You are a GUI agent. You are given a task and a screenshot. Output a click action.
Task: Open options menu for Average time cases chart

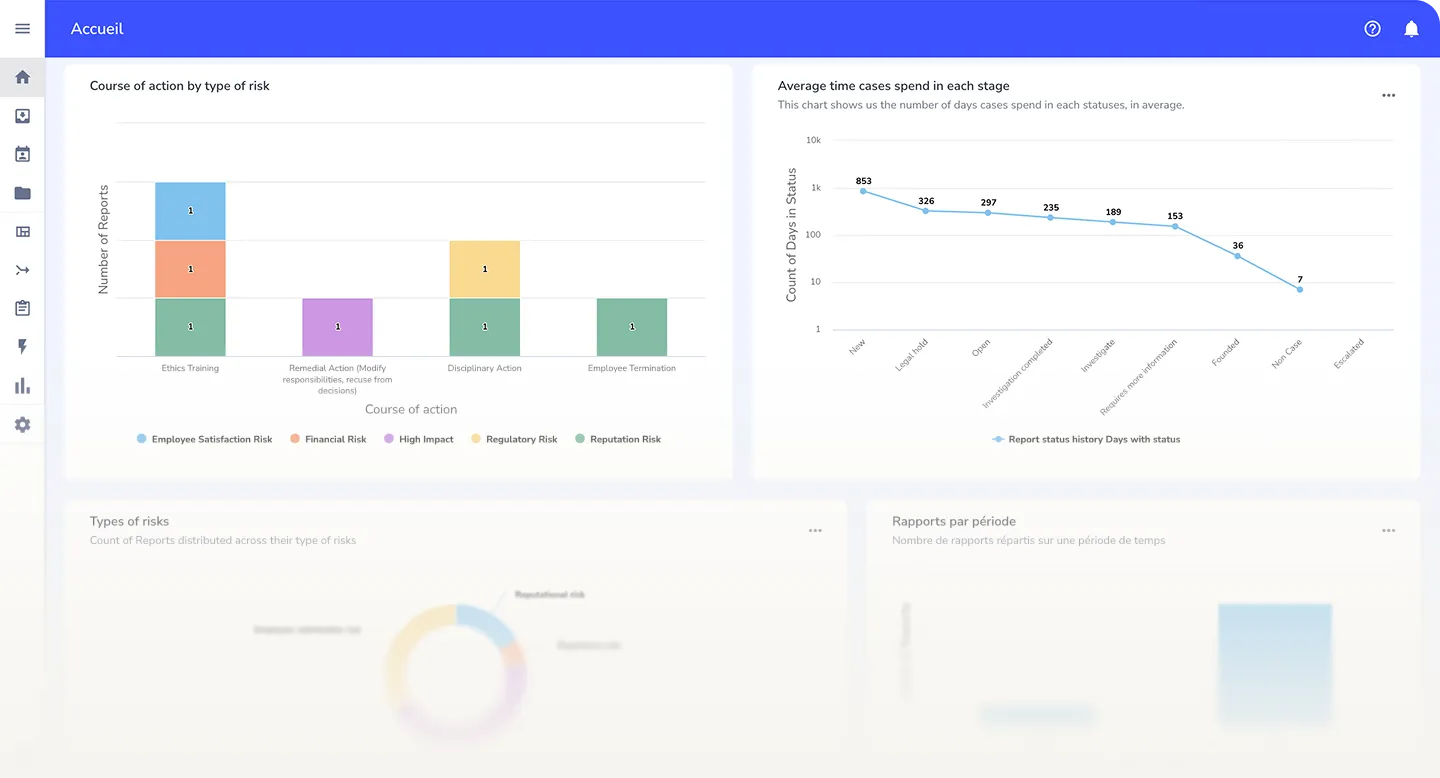coord(1388,96)
